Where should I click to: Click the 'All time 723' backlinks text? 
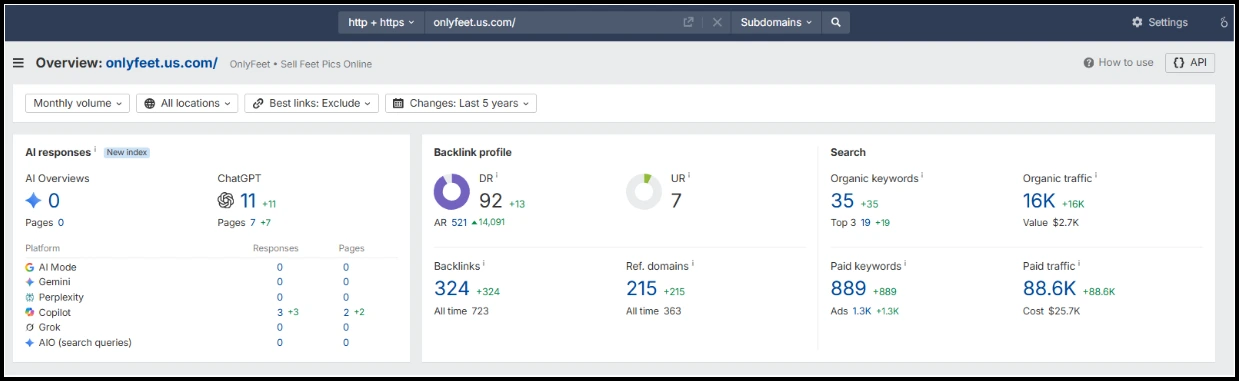(x=461, y=311)
